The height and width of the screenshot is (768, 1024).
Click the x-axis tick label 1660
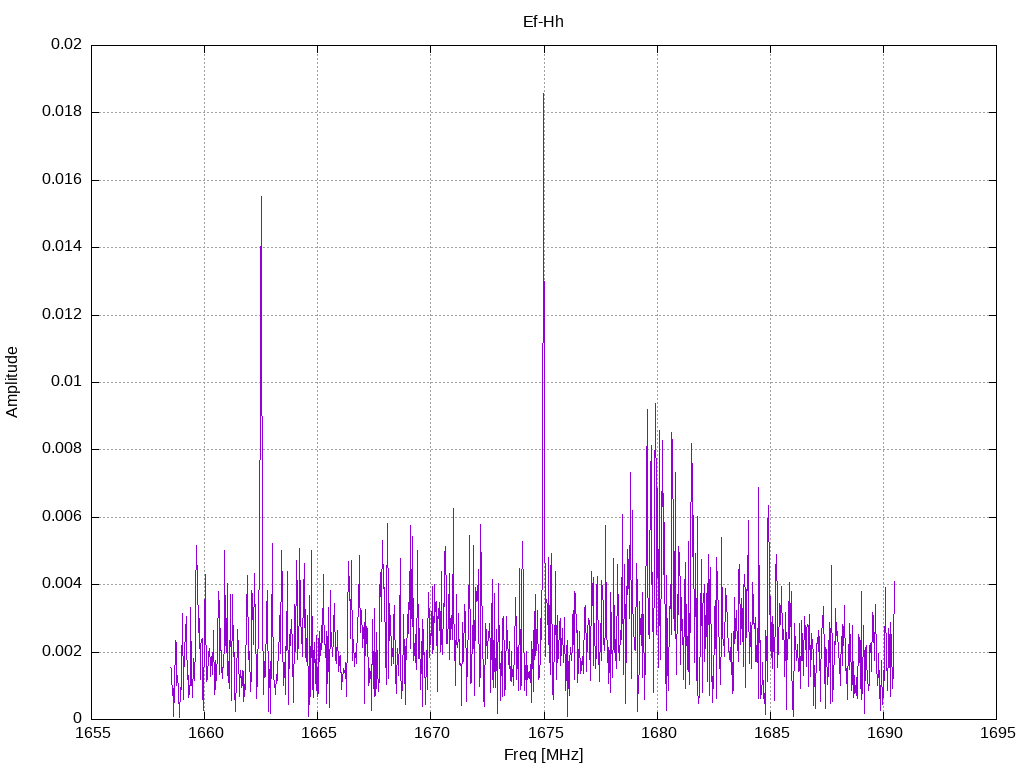(205, 733)
